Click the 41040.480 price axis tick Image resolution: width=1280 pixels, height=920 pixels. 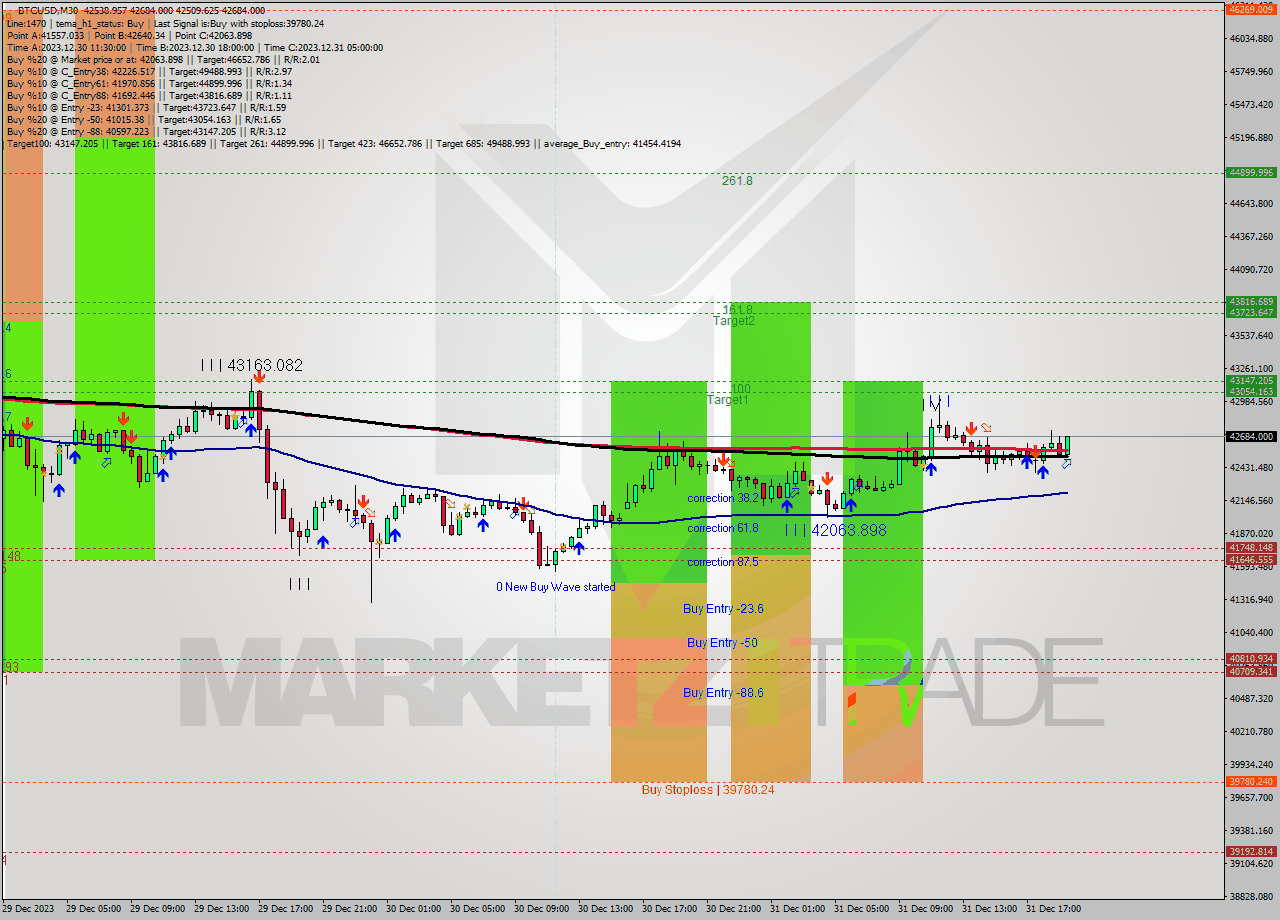tap(1254, 633)
